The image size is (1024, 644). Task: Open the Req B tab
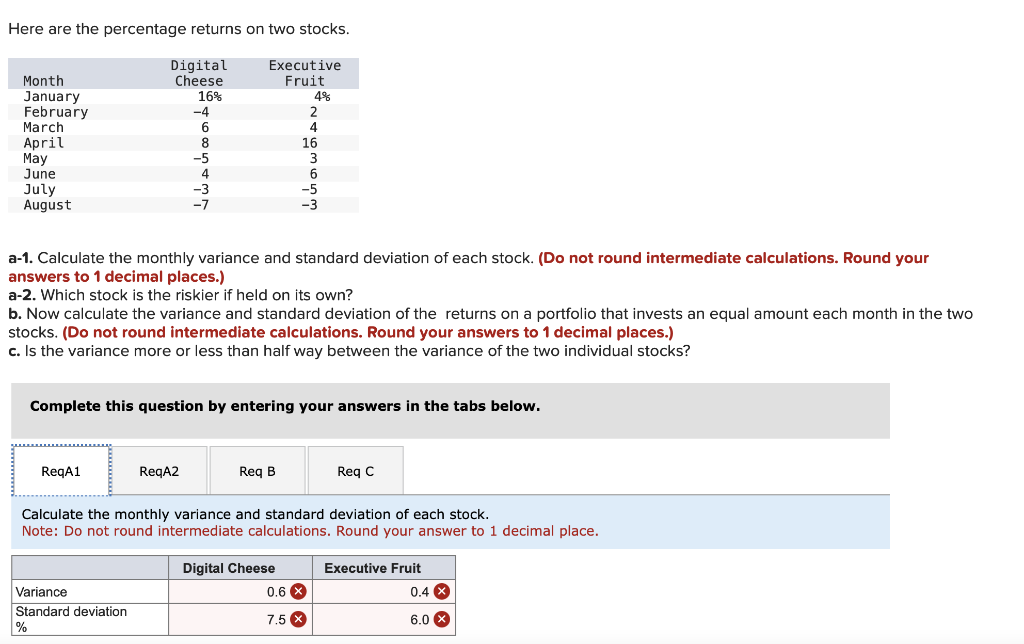tap(257, 471)
